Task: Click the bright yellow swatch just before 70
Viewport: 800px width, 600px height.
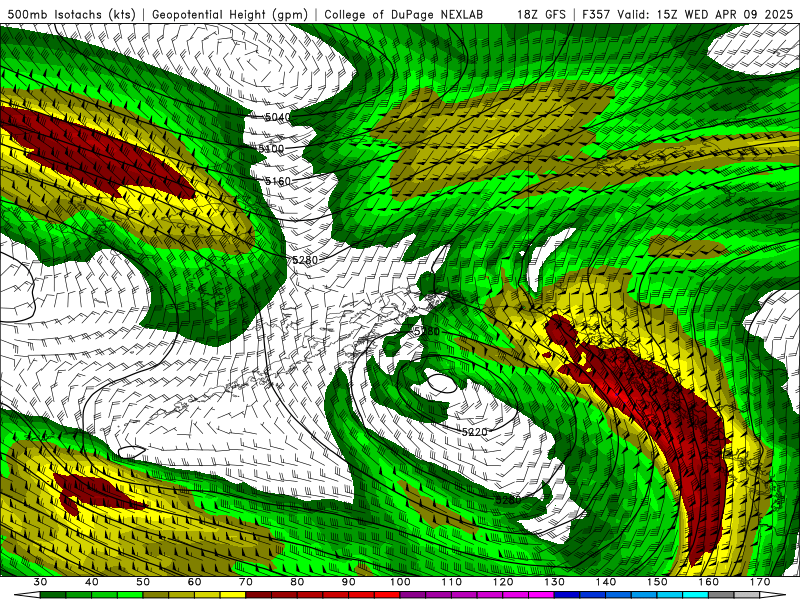Action: tap(233, 595)
